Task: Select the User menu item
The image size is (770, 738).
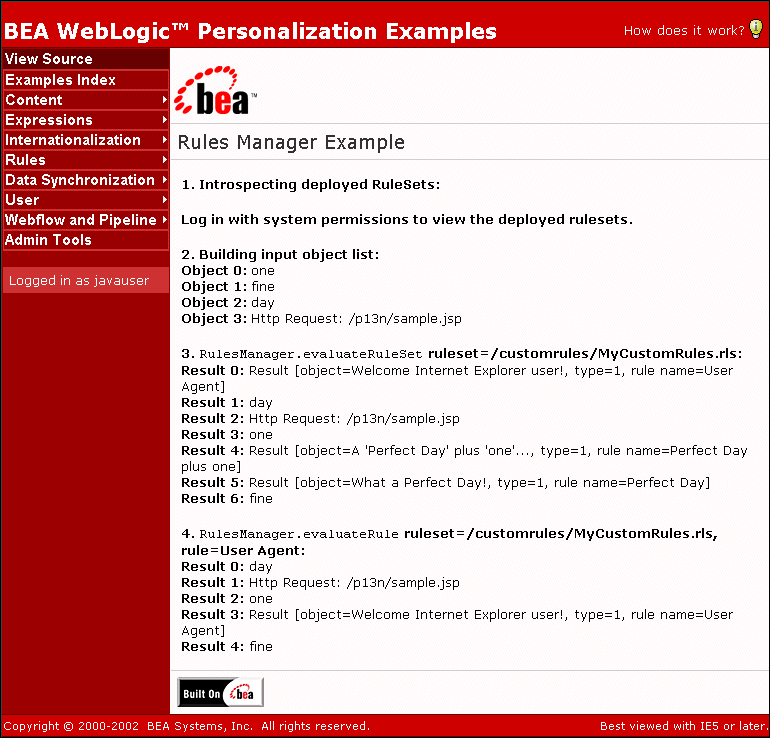Action: pyautogui.click(x=85, y=200)
